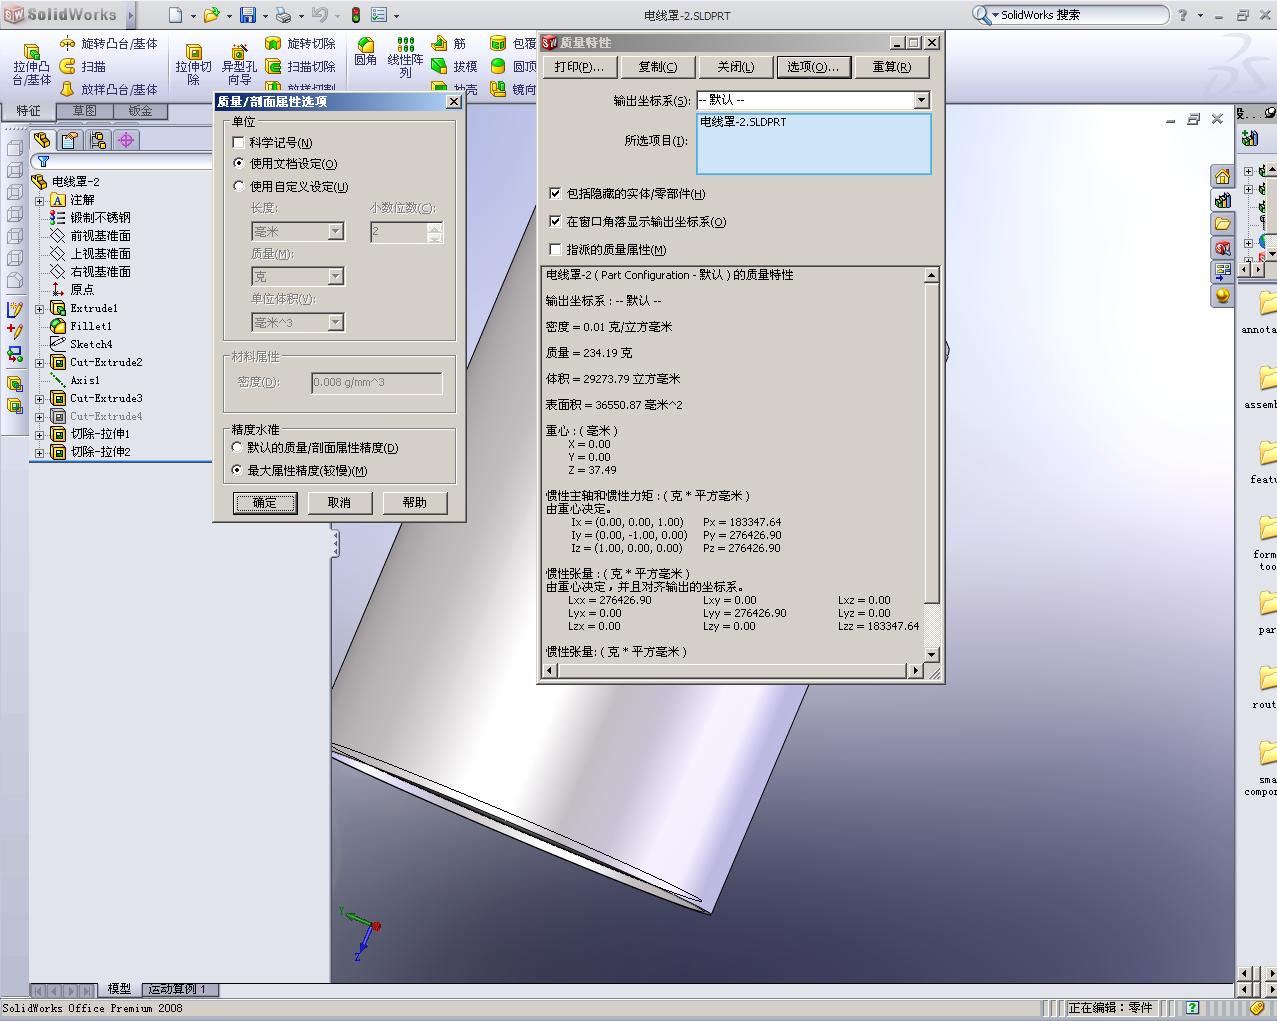Image resolution: width=1277 pixels, height=1021 pixels.
Task: Click the Print icon in top toolbar
Action: (x=283, y=15)
